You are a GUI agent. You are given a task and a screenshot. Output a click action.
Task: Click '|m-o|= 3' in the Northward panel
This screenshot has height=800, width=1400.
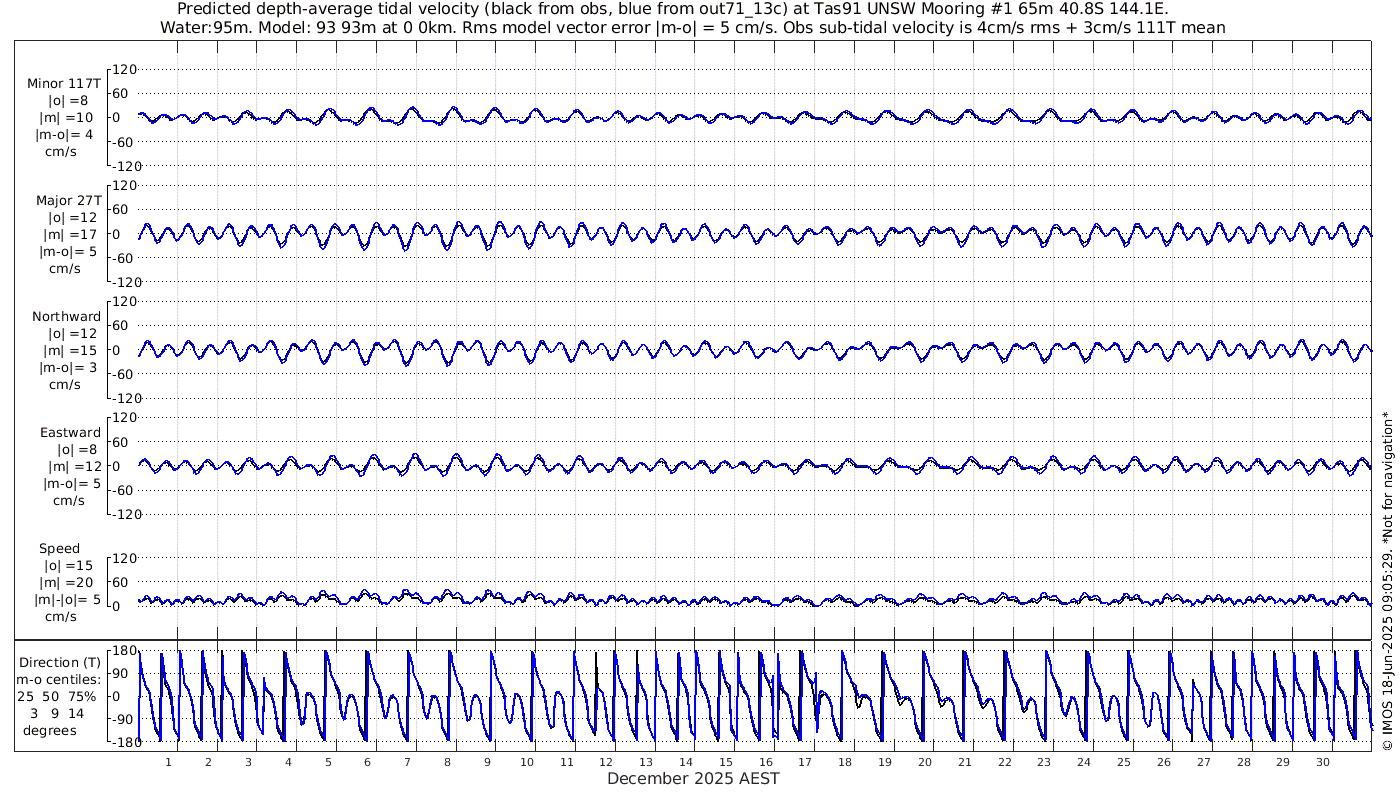[x=68, y=367]
